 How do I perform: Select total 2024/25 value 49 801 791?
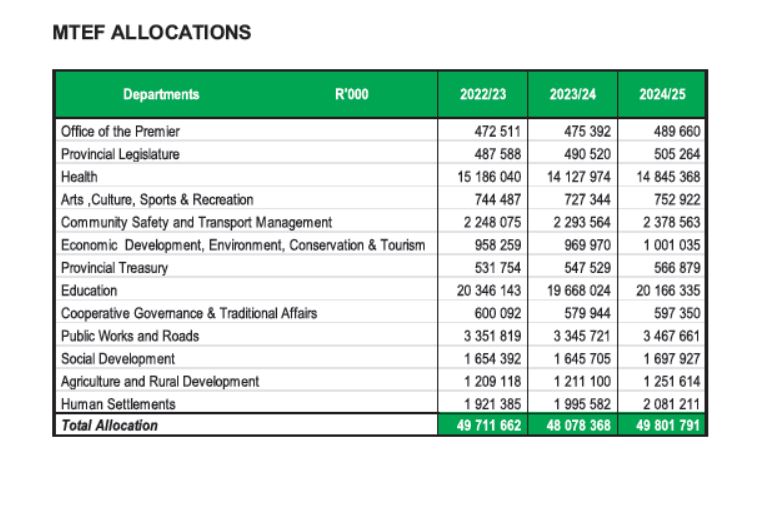pyautogui.click(x=668, y=425)
